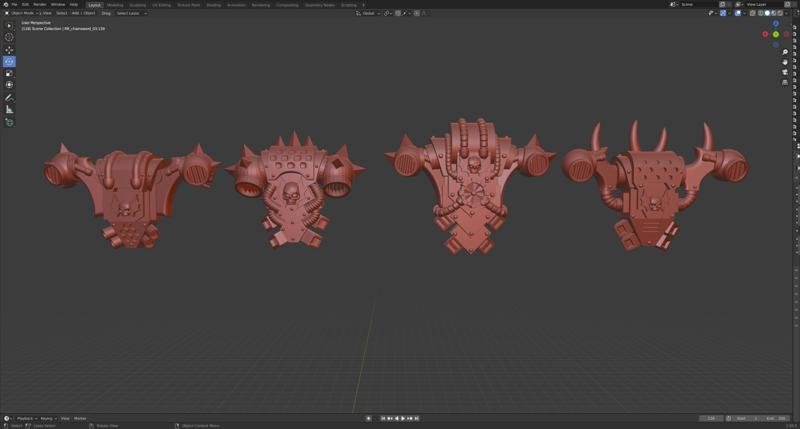Choose the Move tool
Viewport: 800px width, 429px height.
tap(9, 50)
